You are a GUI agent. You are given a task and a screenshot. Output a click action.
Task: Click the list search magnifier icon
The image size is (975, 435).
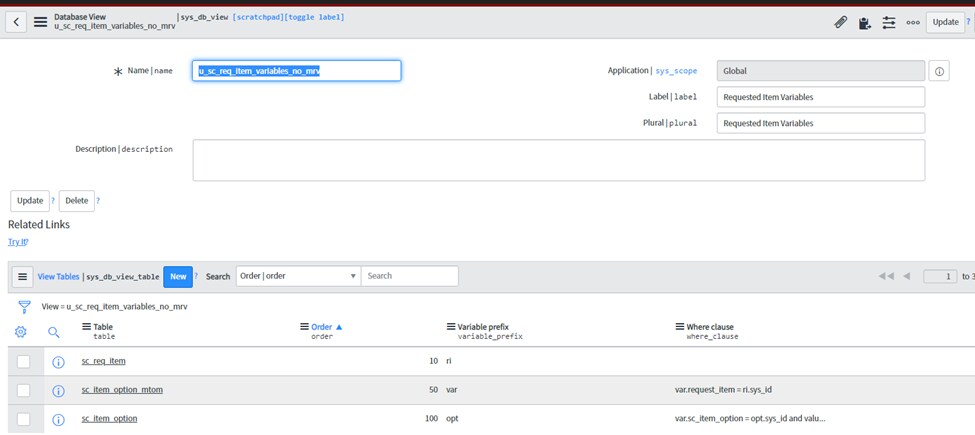tap(54, 332)
